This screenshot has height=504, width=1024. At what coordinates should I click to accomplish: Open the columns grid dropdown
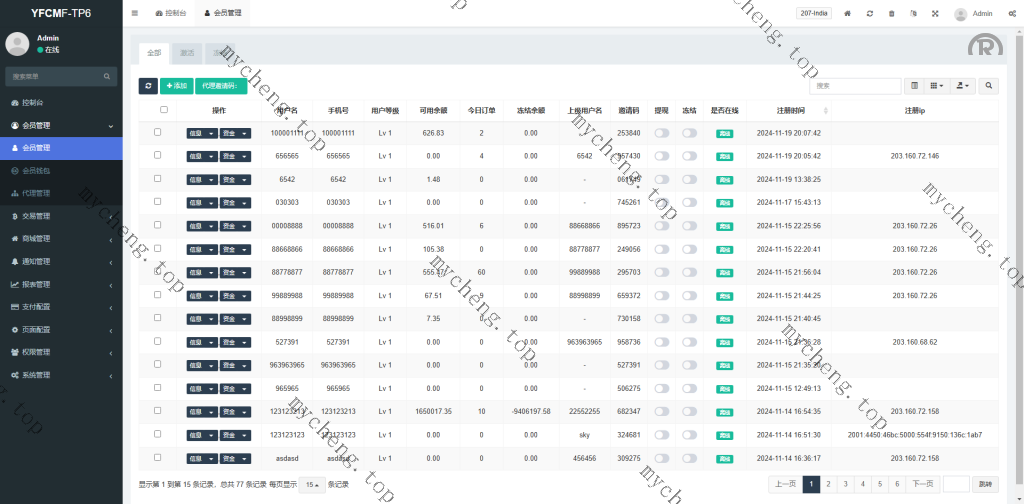coord(936,86)
